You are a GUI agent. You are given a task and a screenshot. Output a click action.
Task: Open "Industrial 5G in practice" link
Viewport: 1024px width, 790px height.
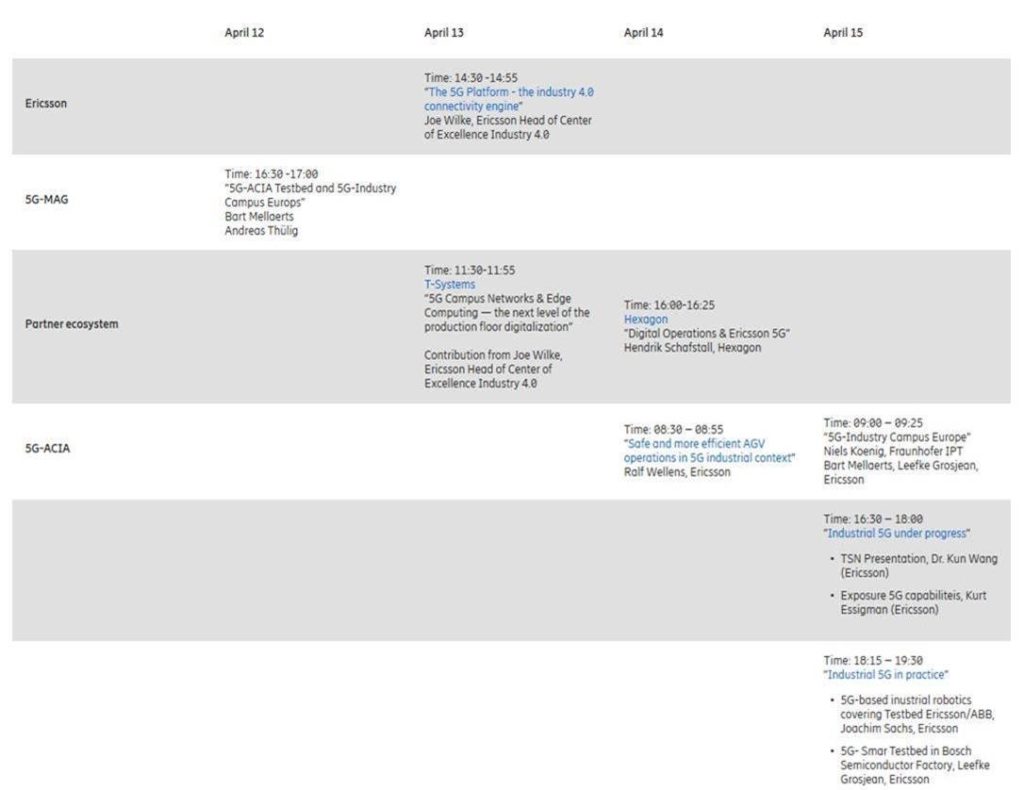pyautogui.click(x=886, y=675)
